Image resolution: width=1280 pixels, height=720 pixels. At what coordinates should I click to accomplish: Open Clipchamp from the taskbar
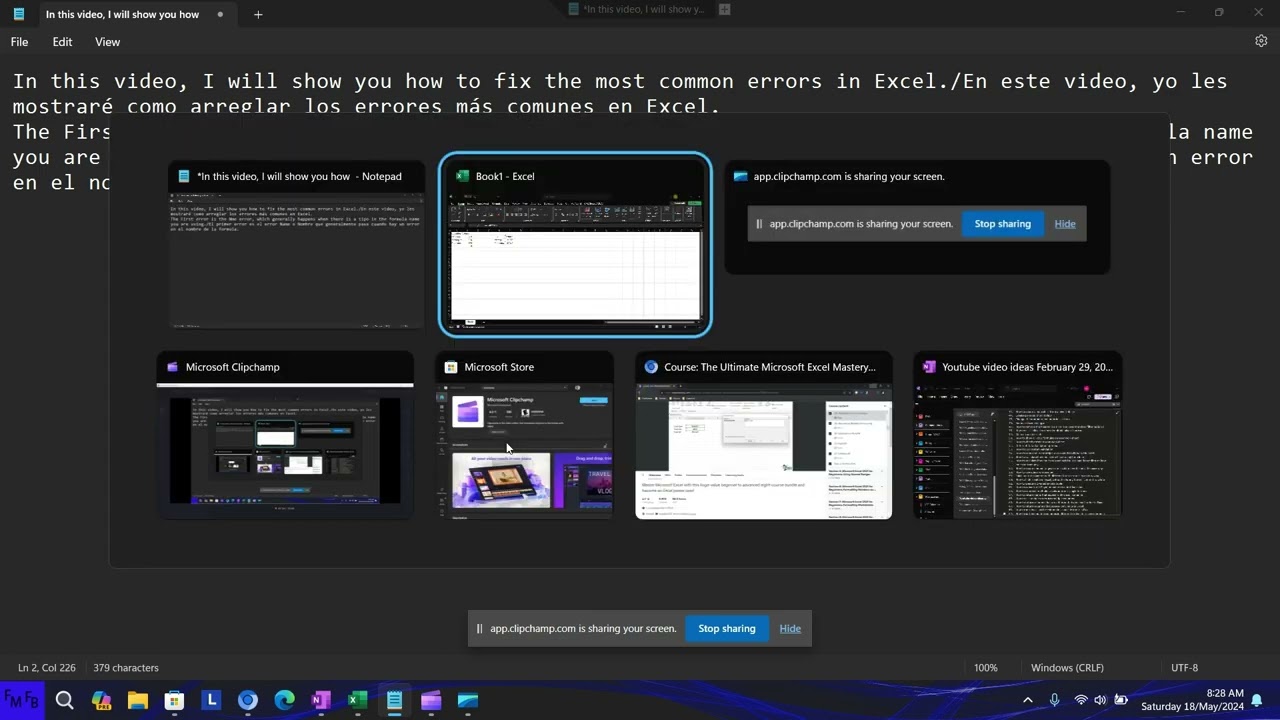431,701
